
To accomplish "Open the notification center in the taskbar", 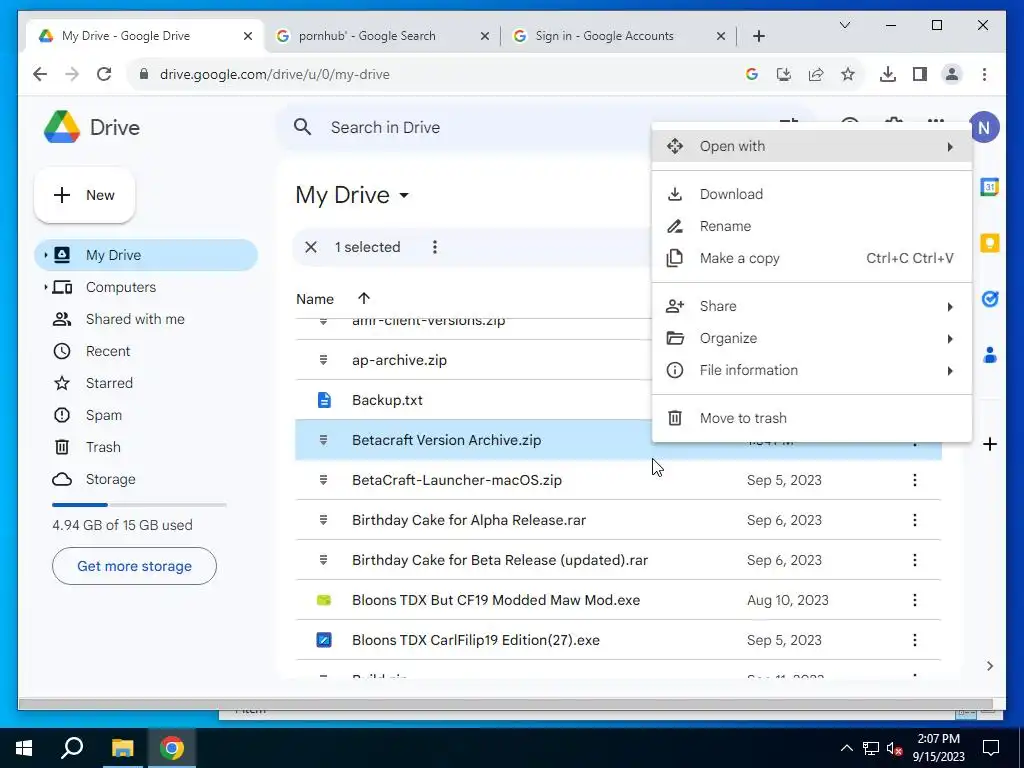I will pyautogui.click(x=991, y=748).
